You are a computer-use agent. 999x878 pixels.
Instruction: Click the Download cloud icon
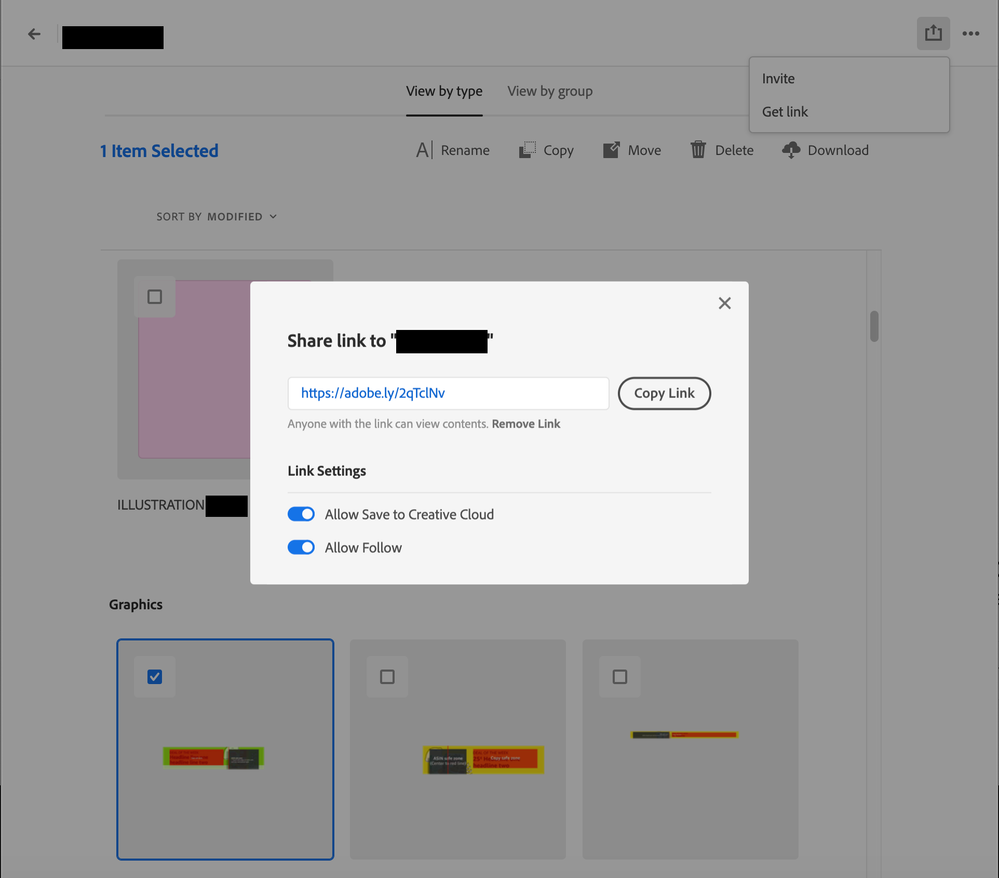(x=789, y=150)
